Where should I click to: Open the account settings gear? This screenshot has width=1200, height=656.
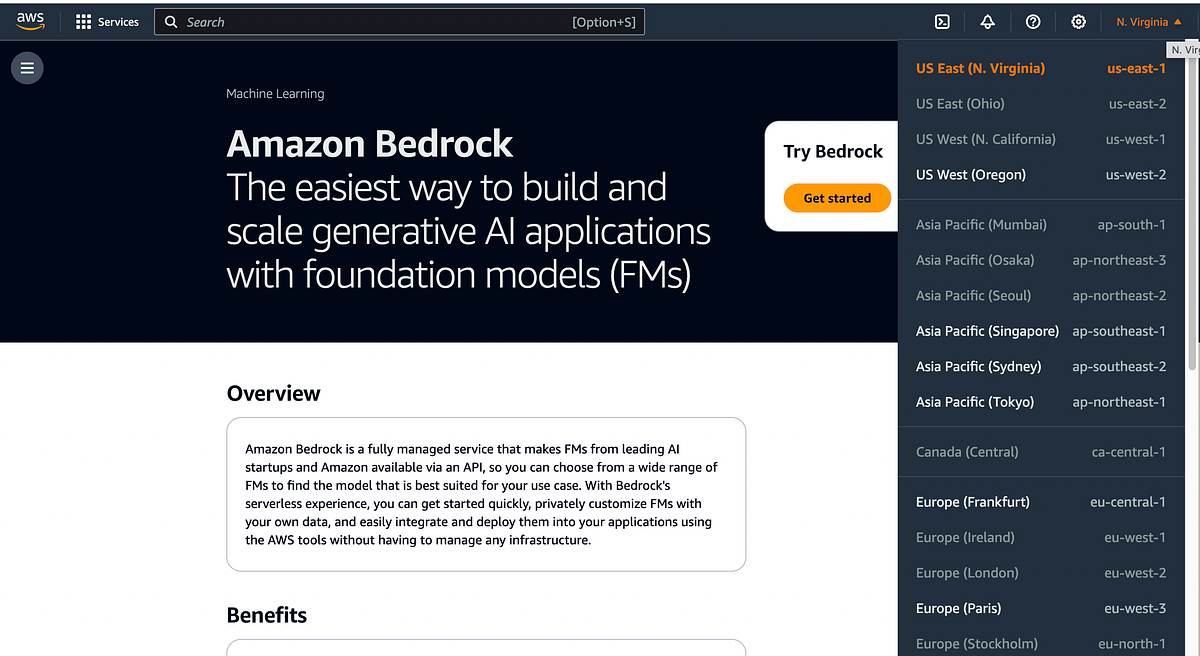pyautogui.click(x=1078, y=21)
